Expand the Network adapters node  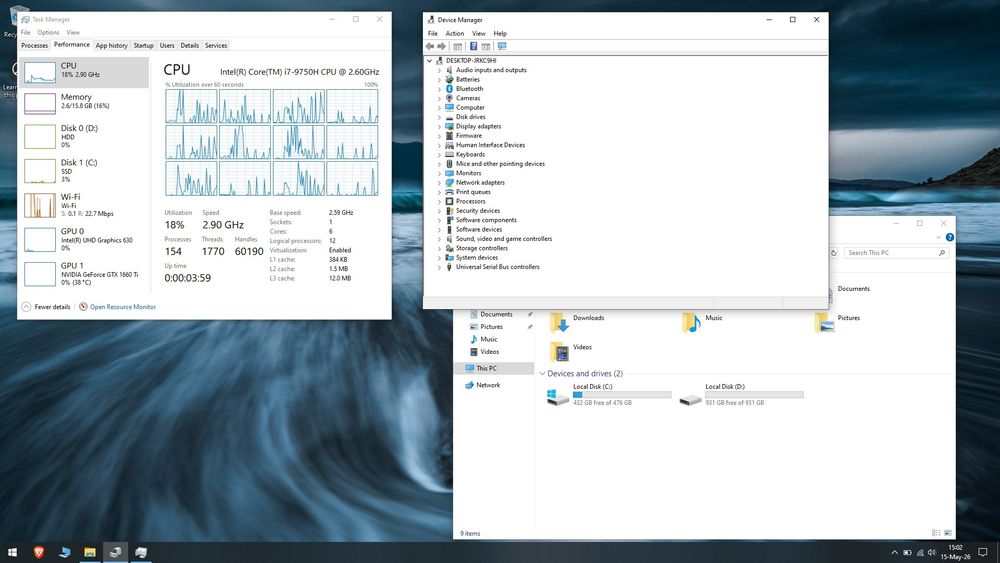439,182
